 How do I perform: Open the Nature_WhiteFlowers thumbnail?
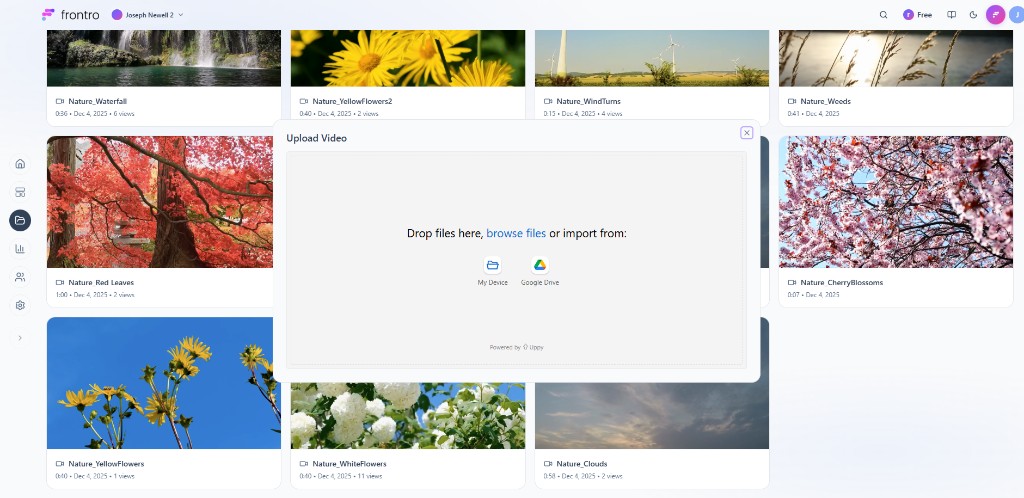coord(408,415)
